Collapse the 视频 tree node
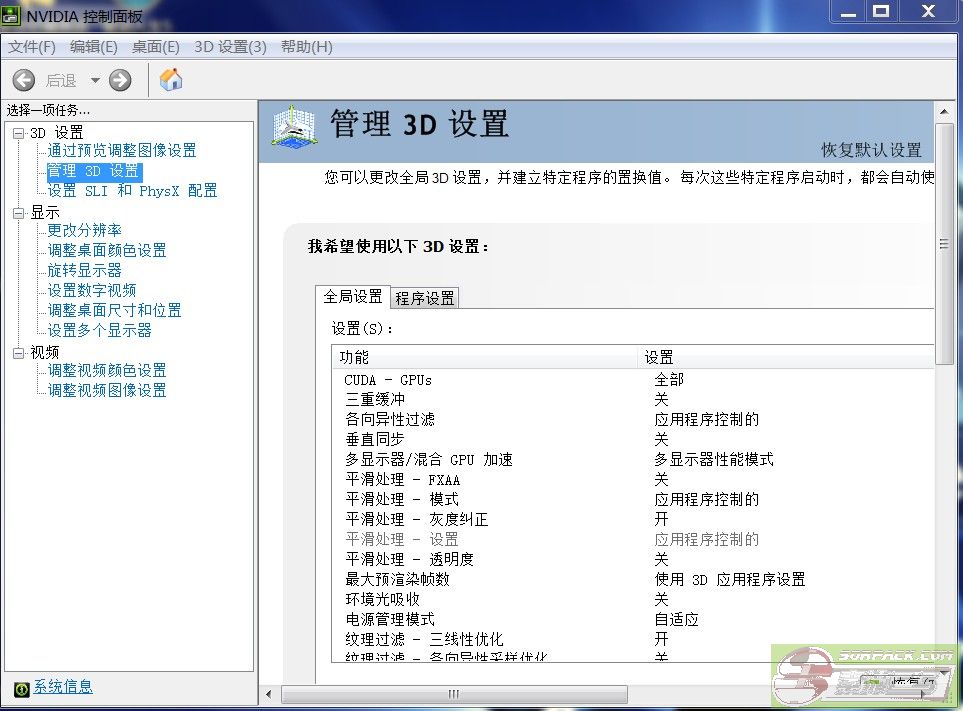Screen dimensions: 963x711 pyautogui.click(x=18, y=353)
